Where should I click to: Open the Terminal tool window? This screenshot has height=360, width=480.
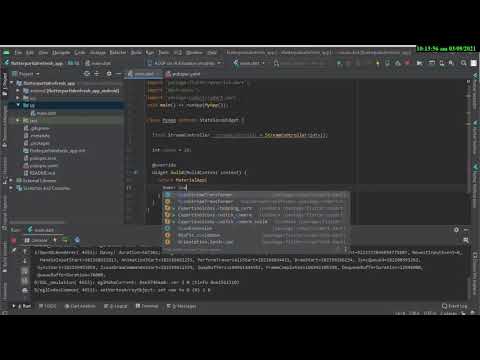pos(147,306)
